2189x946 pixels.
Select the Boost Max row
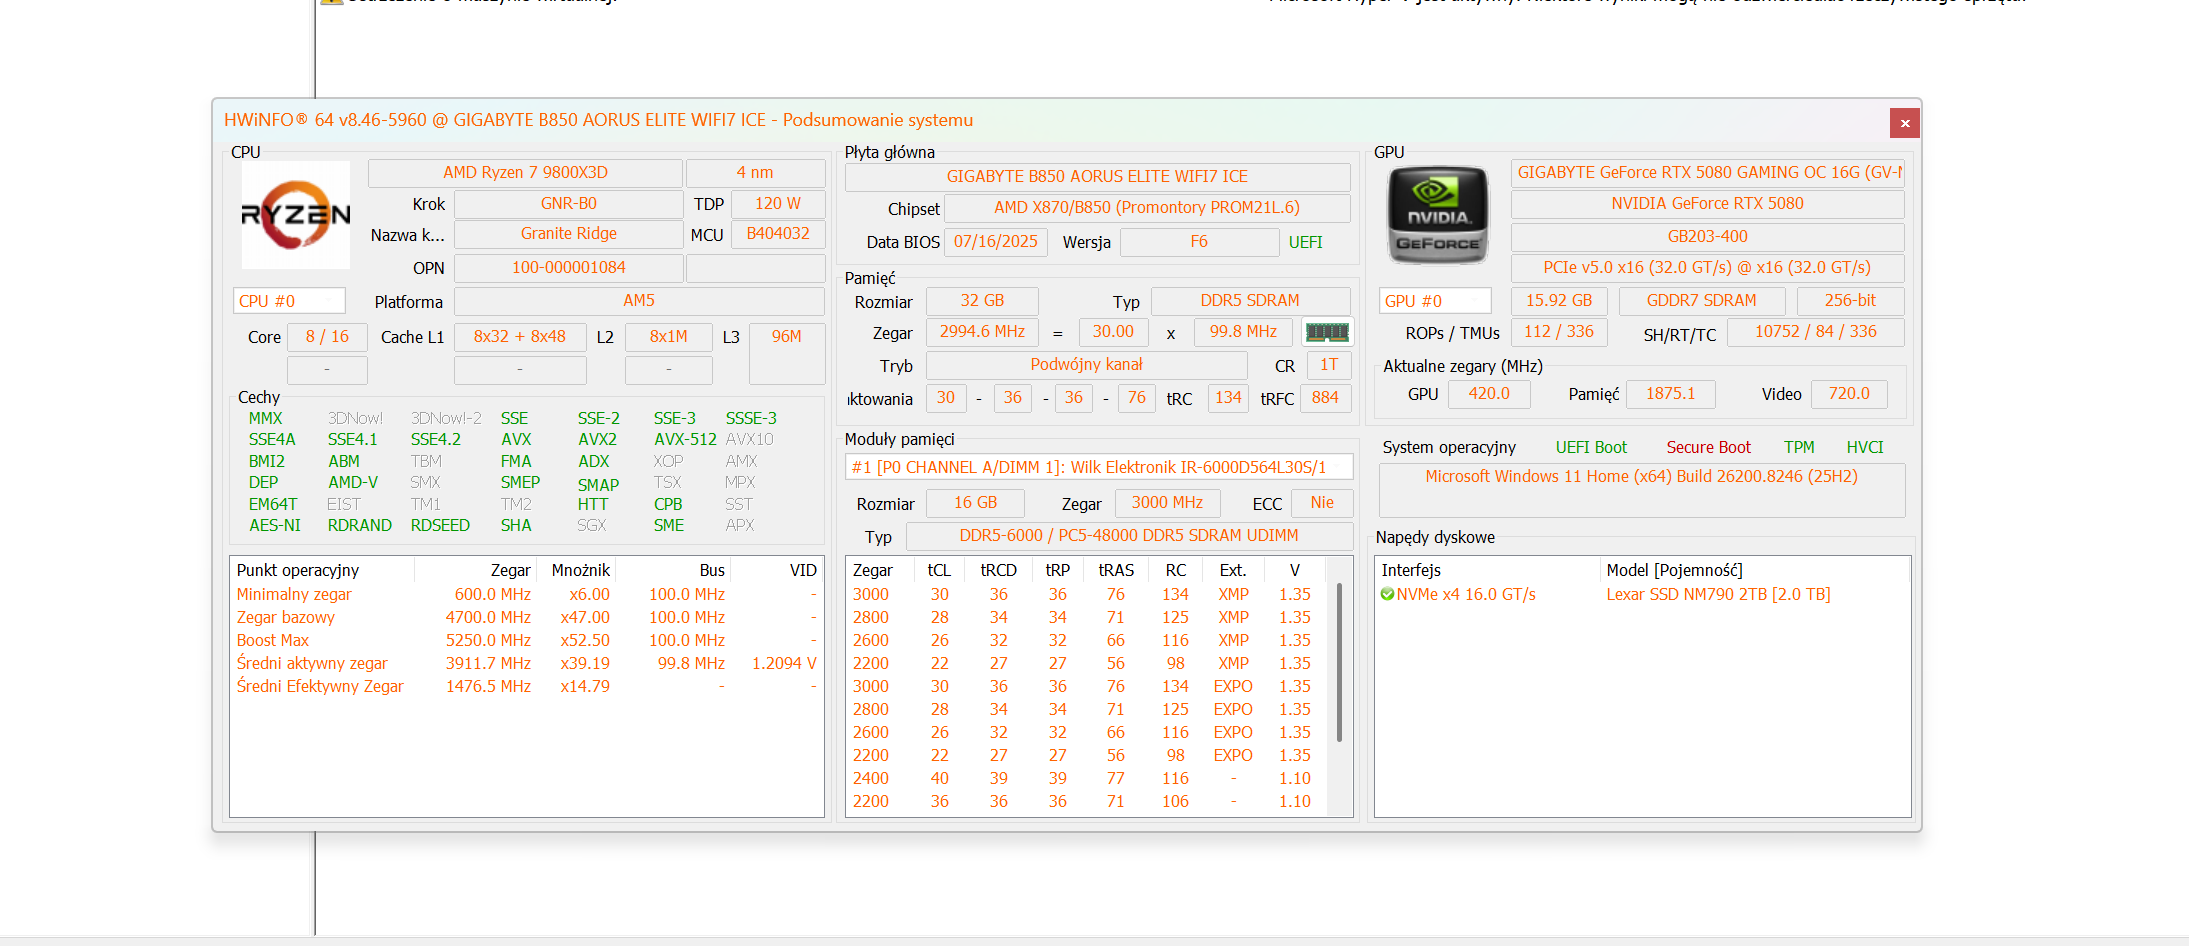pos(273,640)
